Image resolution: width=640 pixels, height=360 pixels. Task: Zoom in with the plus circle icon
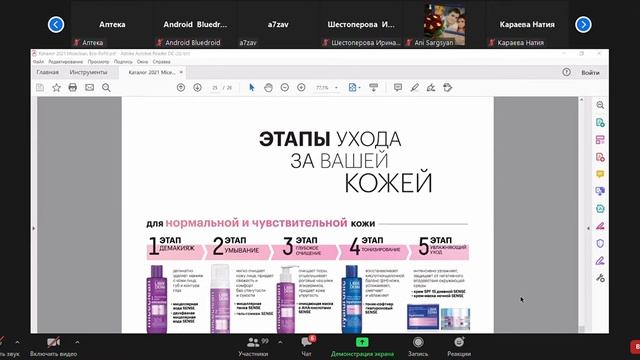[301, 87]
